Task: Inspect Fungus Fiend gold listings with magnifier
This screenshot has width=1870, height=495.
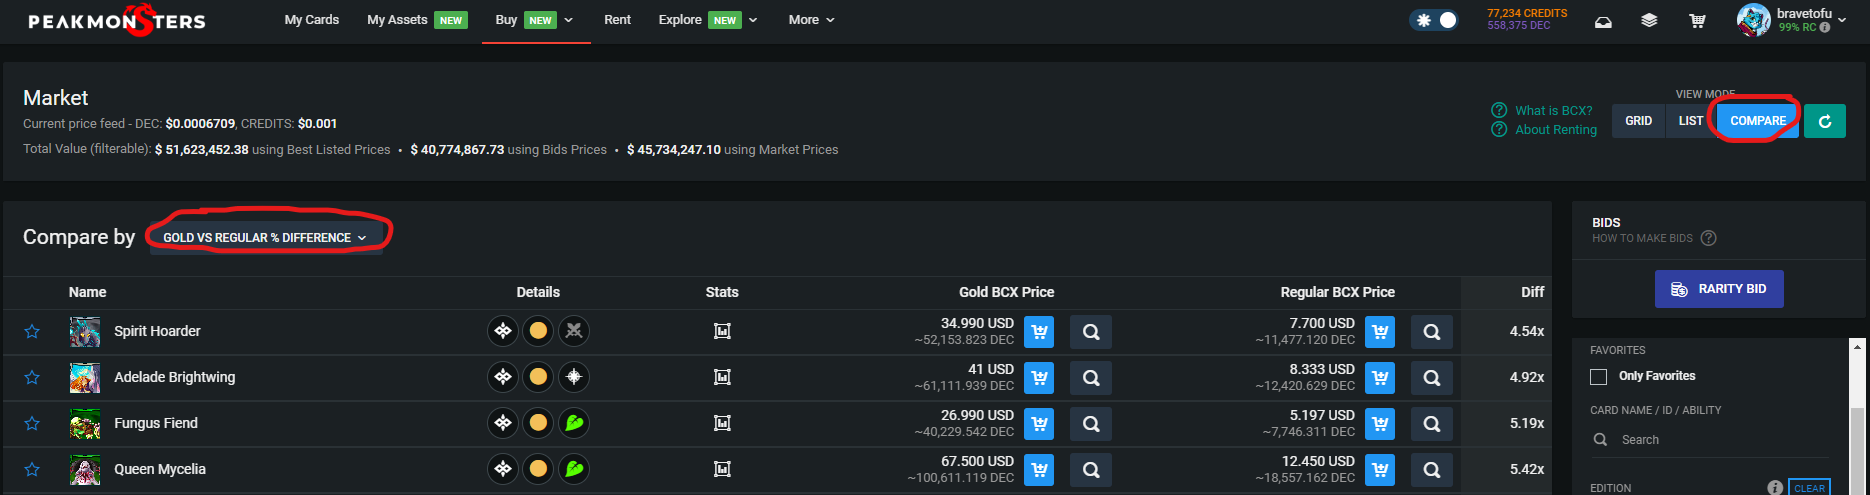Action: point(1091,424)
